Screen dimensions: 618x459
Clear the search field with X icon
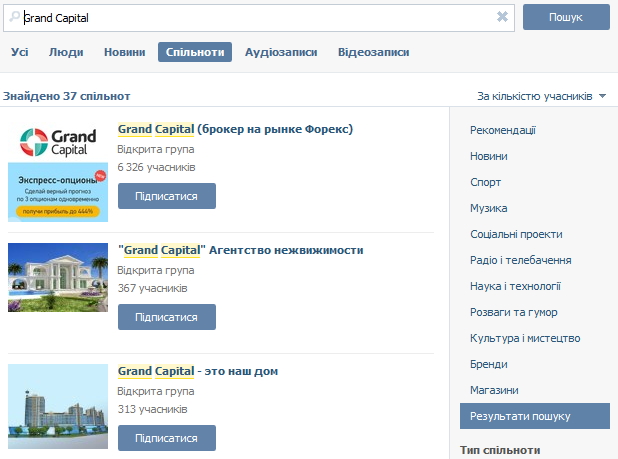pyautogui.click(x=502, y=17)
